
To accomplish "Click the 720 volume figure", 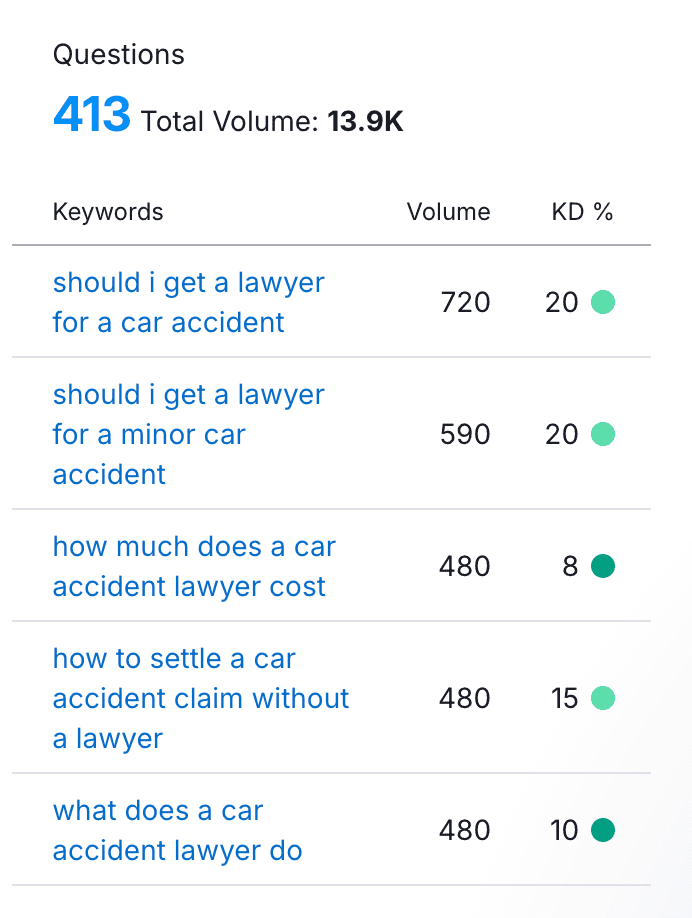I will pyautogui.click(x=464, y=302).
